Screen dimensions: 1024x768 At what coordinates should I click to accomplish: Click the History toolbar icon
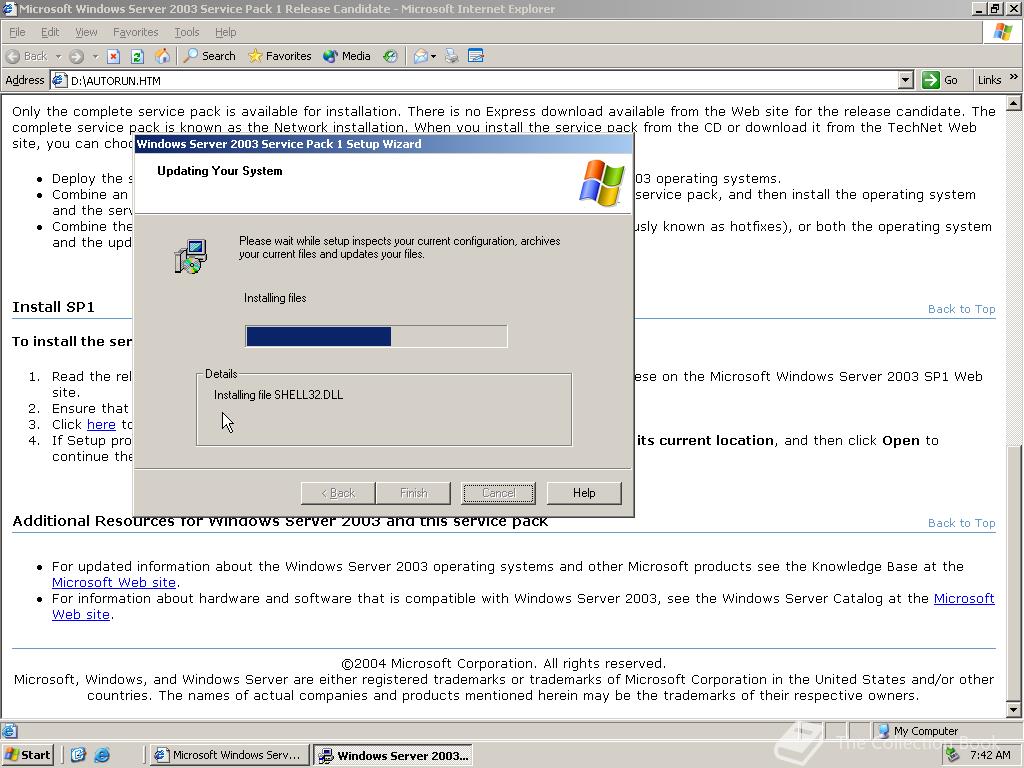coord(391,56)
